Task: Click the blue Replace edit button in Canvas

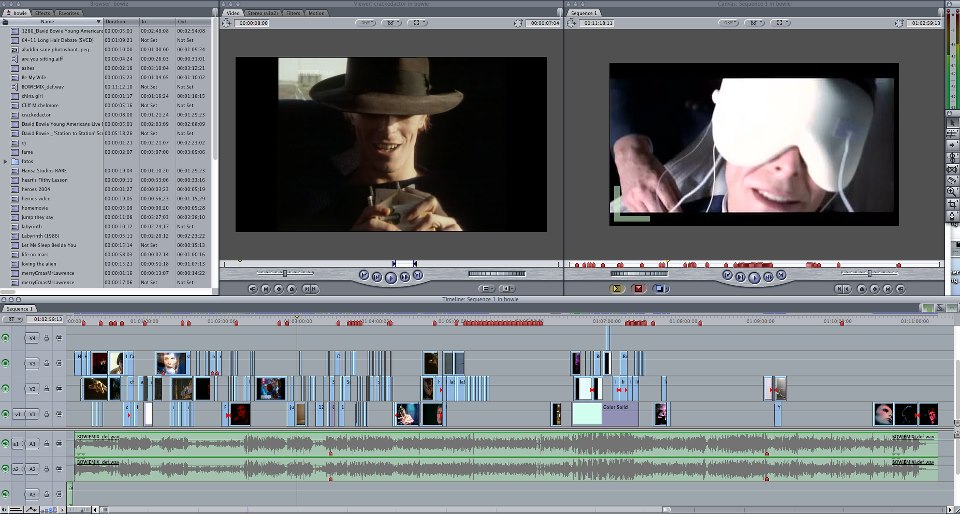Action: [x=660, y=289]
